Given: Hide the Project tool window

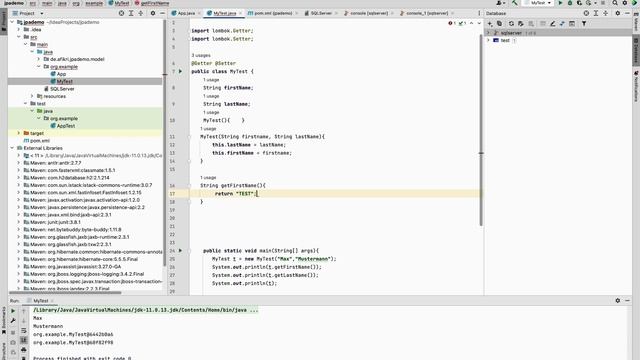Looking at the screenshot, I should pos(162,13).
